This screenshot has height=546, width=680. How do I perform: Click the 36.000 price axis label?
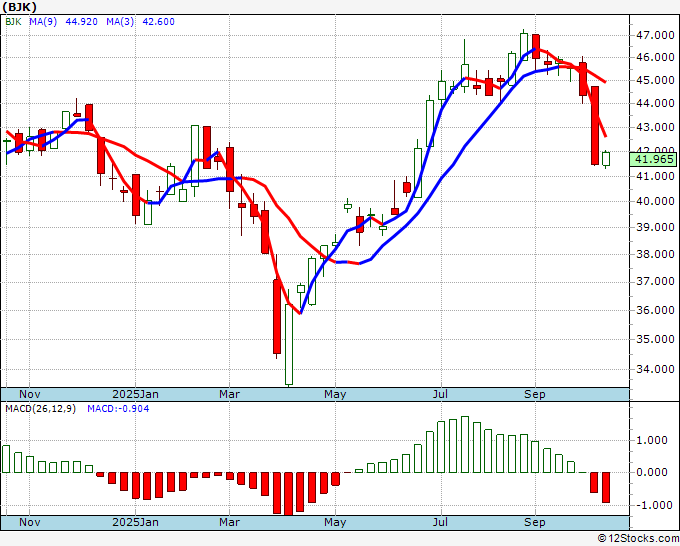[655, 310]
